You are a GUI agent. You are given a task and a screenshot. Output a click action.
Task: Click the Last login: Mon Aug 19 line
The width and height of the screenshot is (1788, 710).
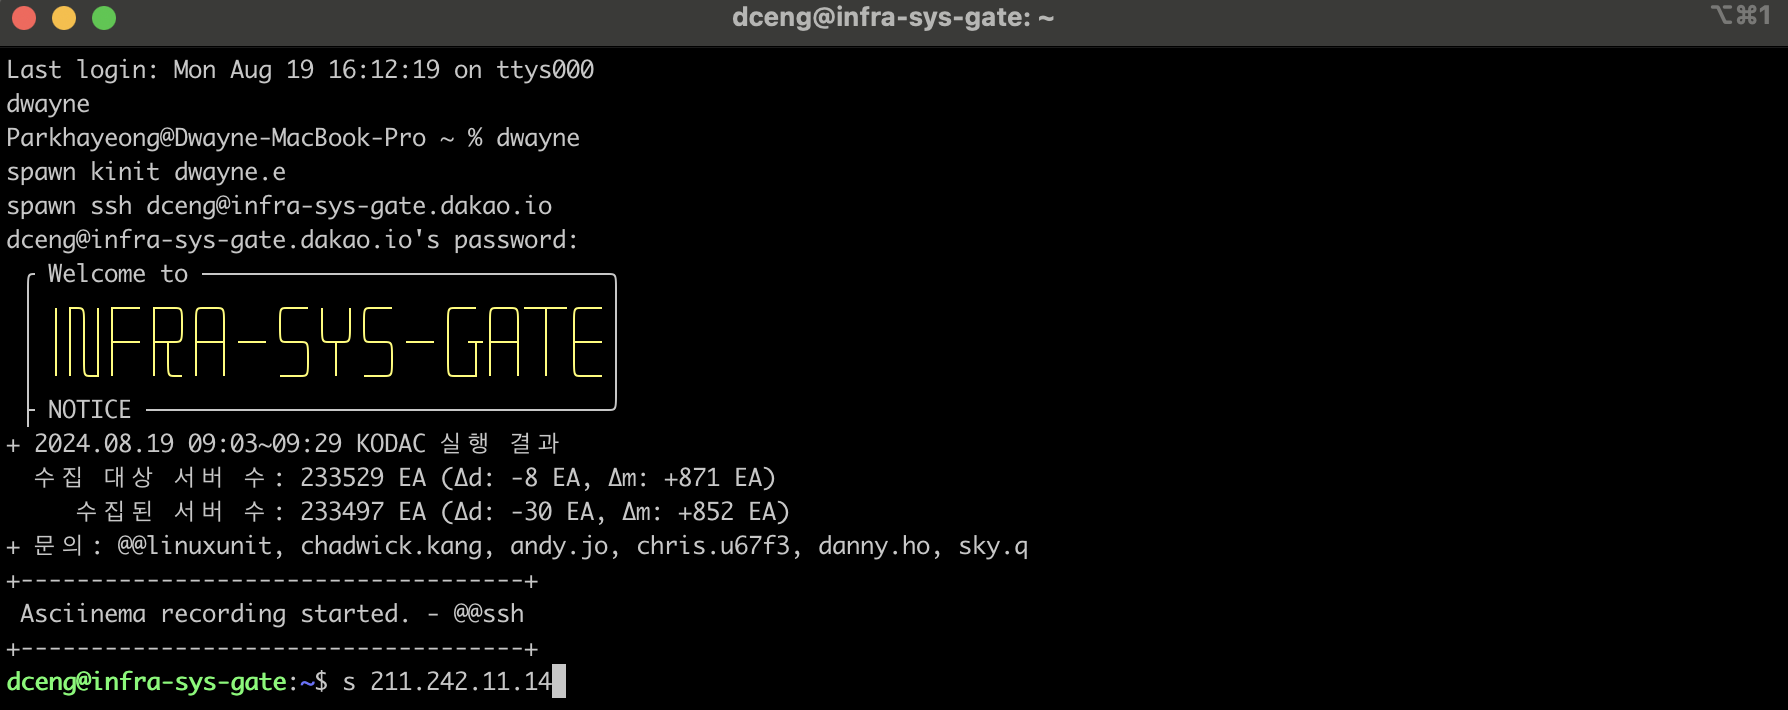(x=300, y=70)
